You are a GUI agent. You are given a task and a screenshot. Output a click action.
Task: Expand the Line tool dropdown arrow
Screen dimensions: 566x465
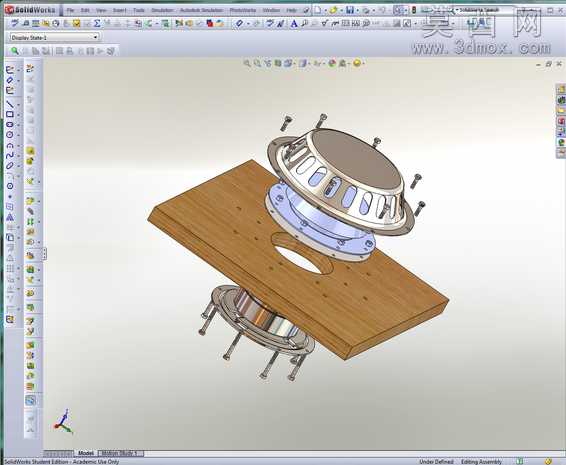[x=18, y=105]
